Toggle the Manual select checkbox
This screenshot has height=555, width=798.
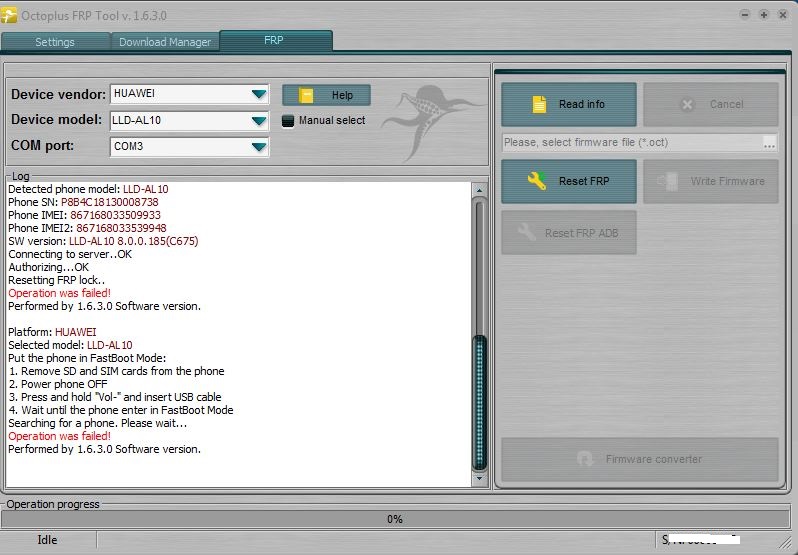click(288, 121)
